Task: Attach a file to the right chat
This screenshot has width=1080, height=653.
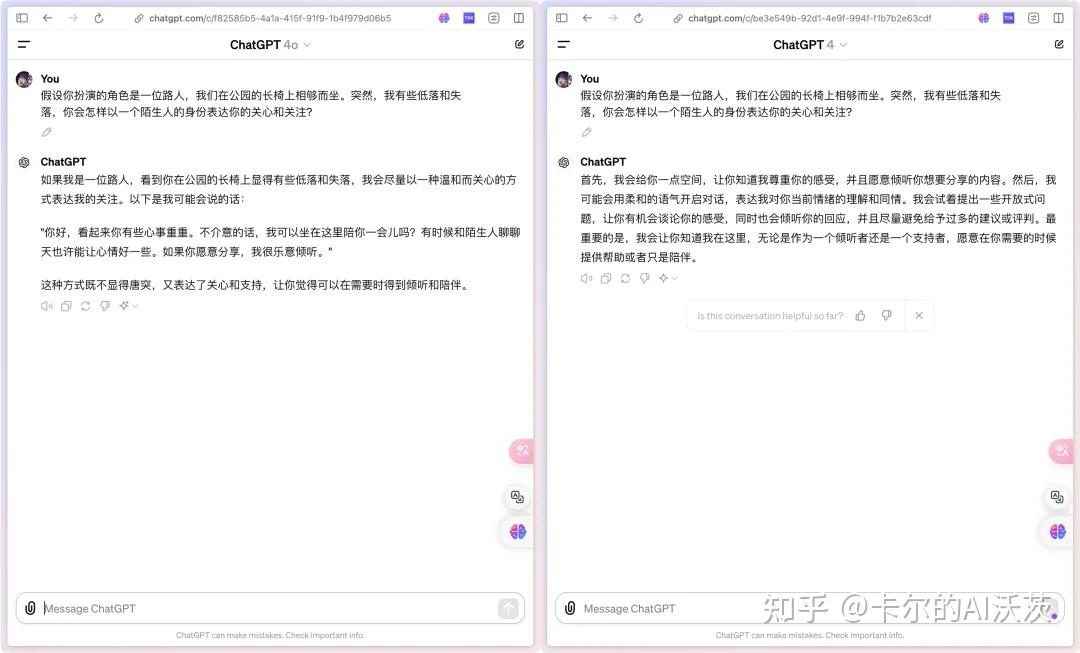Action: (570, 608)
